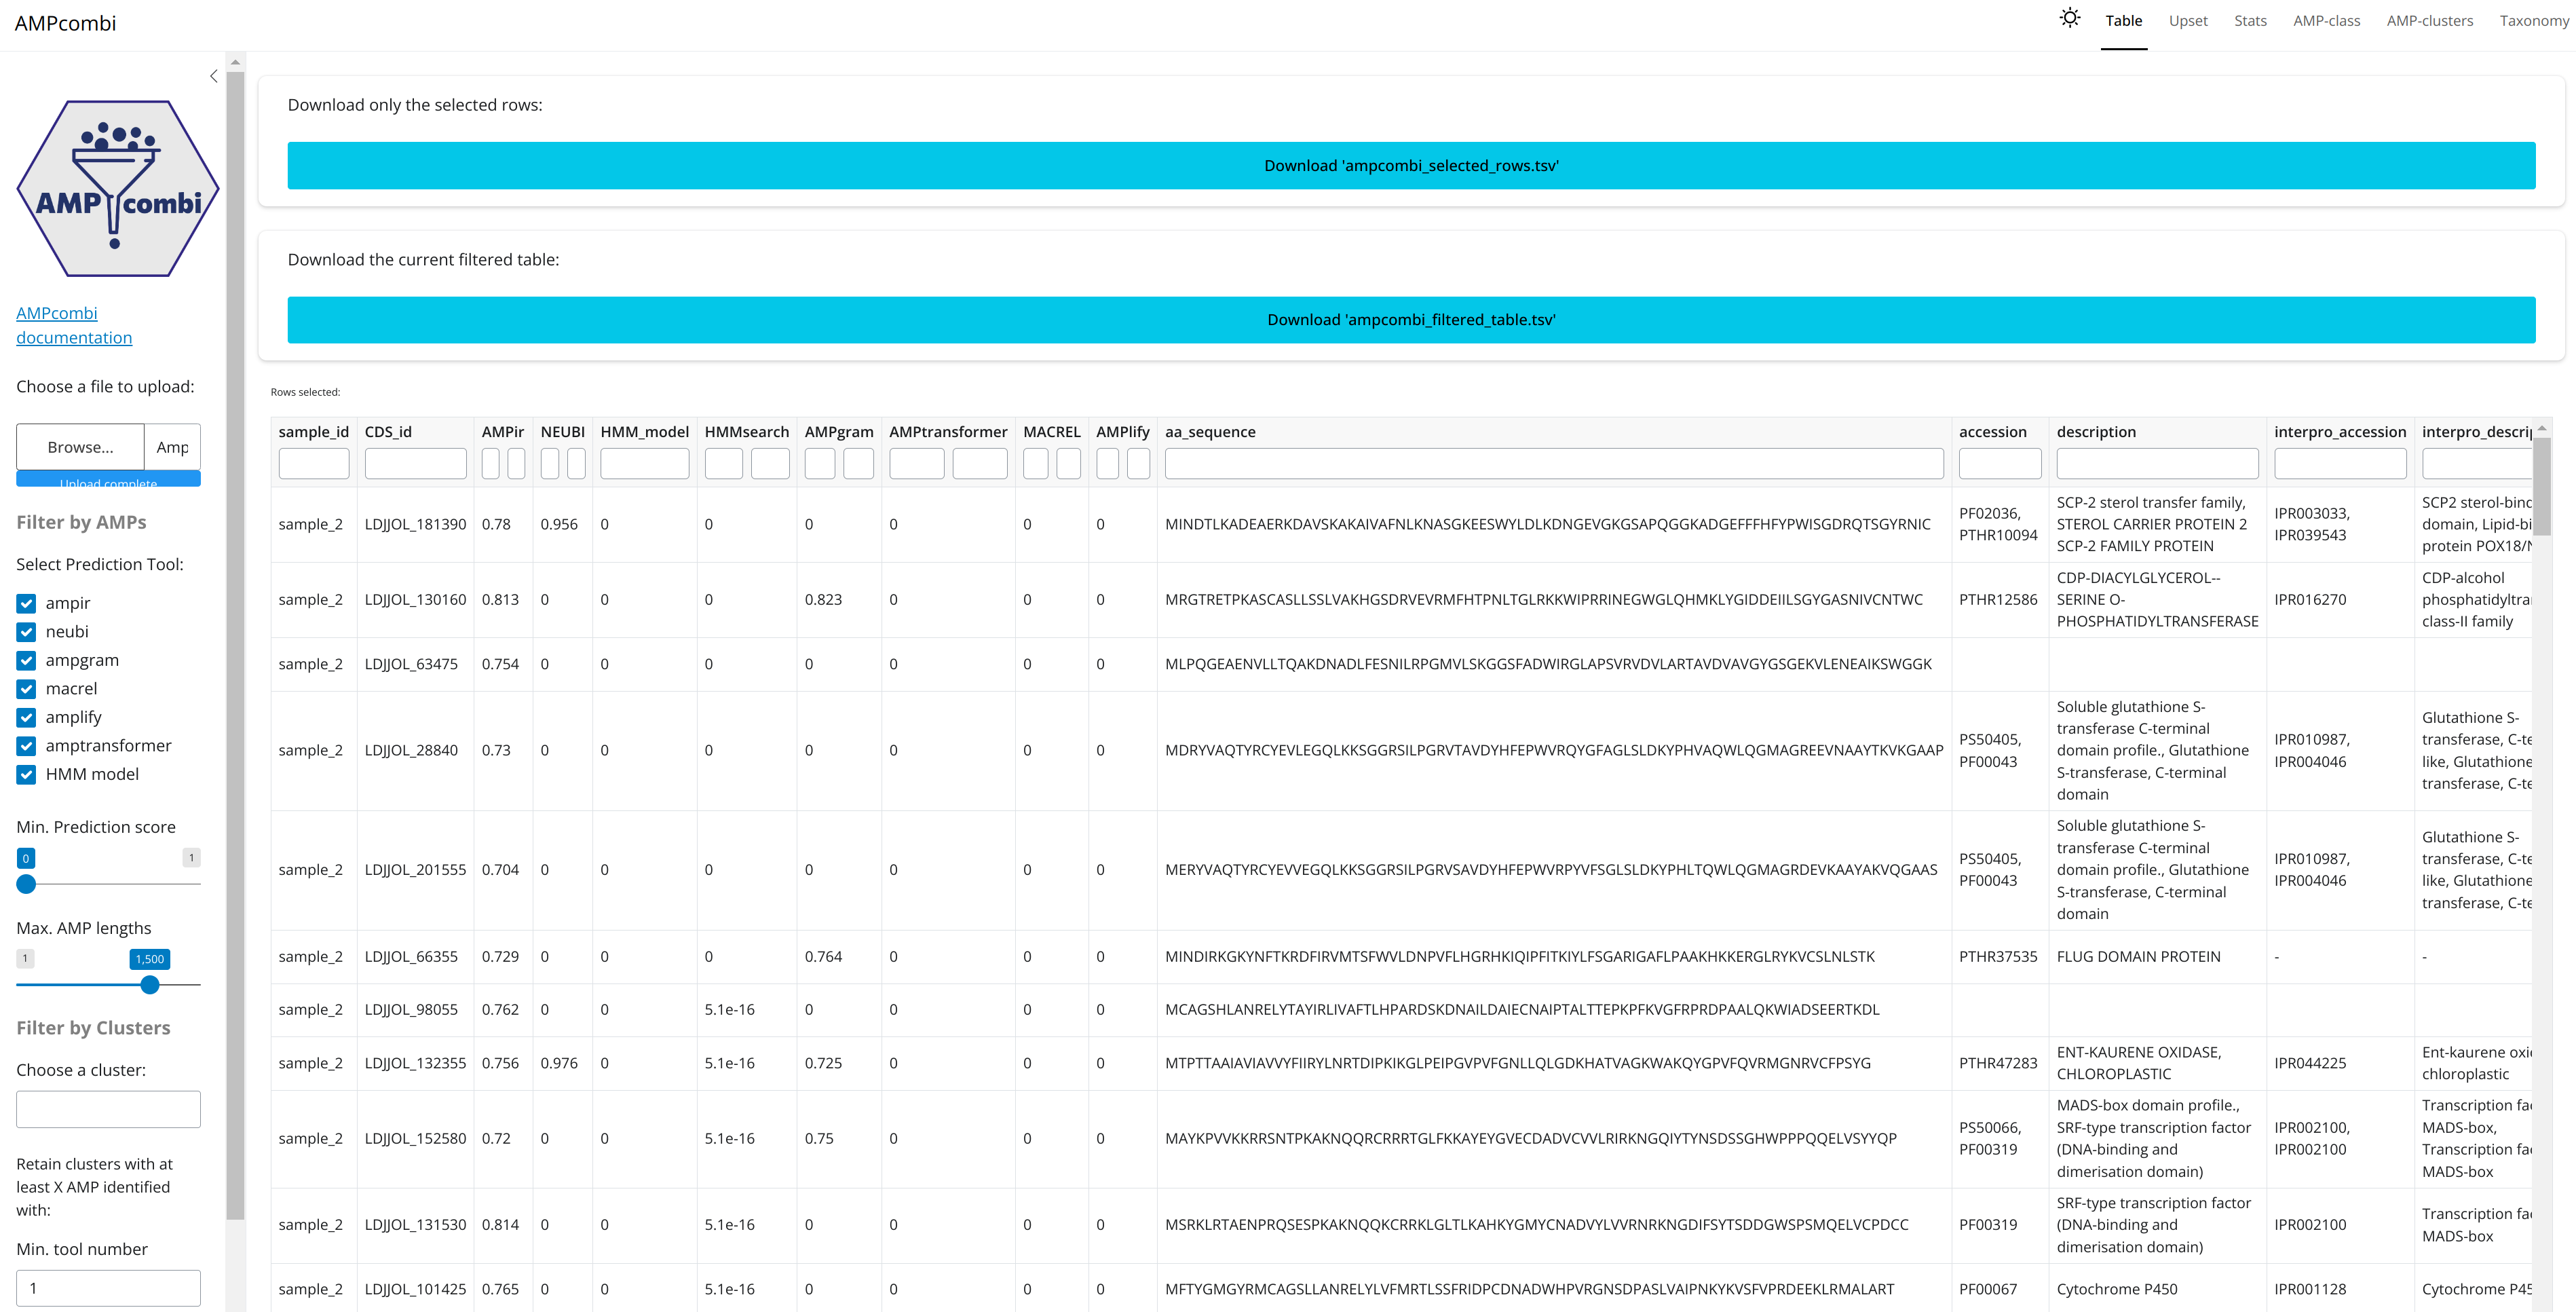Disable the amptransformer checkbox
The width and height of the screenshot is (2576, 1312).
[27, 746]
